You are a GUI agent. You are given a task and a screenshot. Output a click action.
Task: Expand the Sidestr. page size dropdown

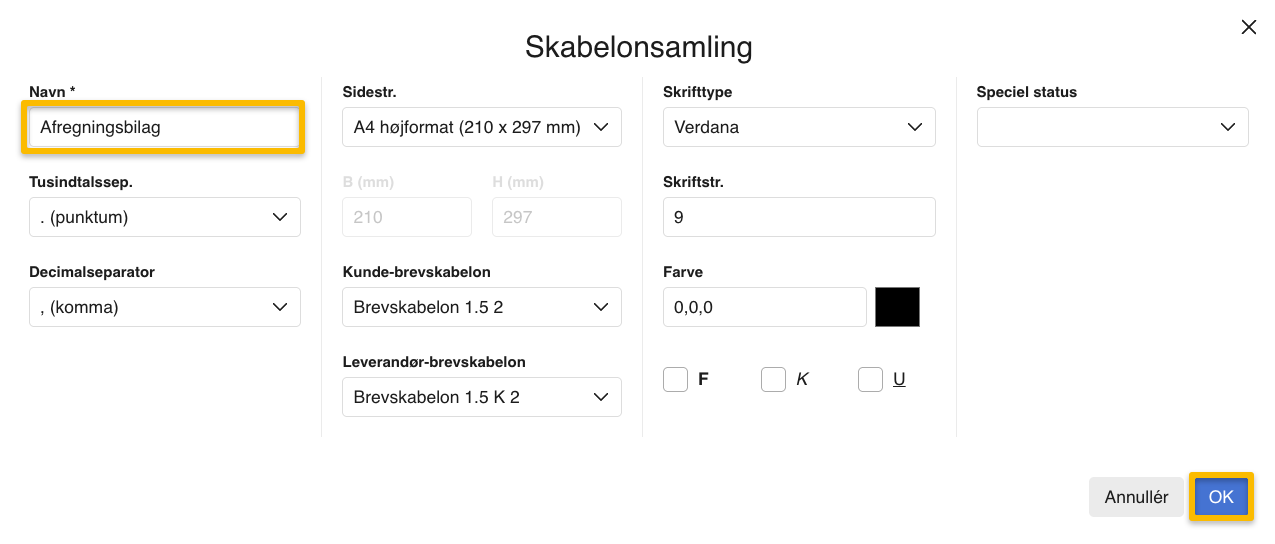click(482, 127)
